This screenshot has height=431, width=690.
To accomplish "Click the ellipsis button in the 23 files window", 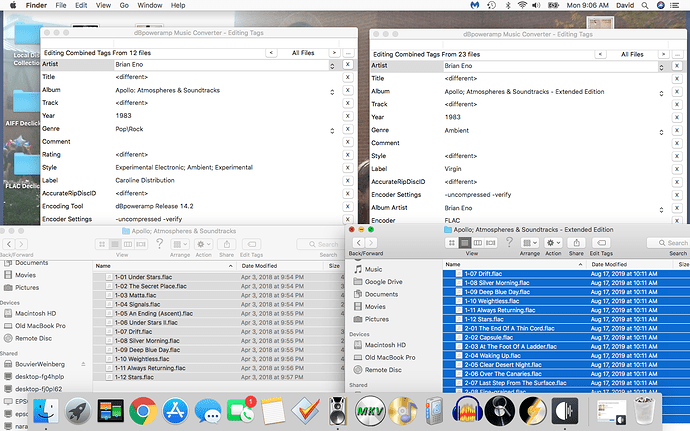I will click(677, 54).
